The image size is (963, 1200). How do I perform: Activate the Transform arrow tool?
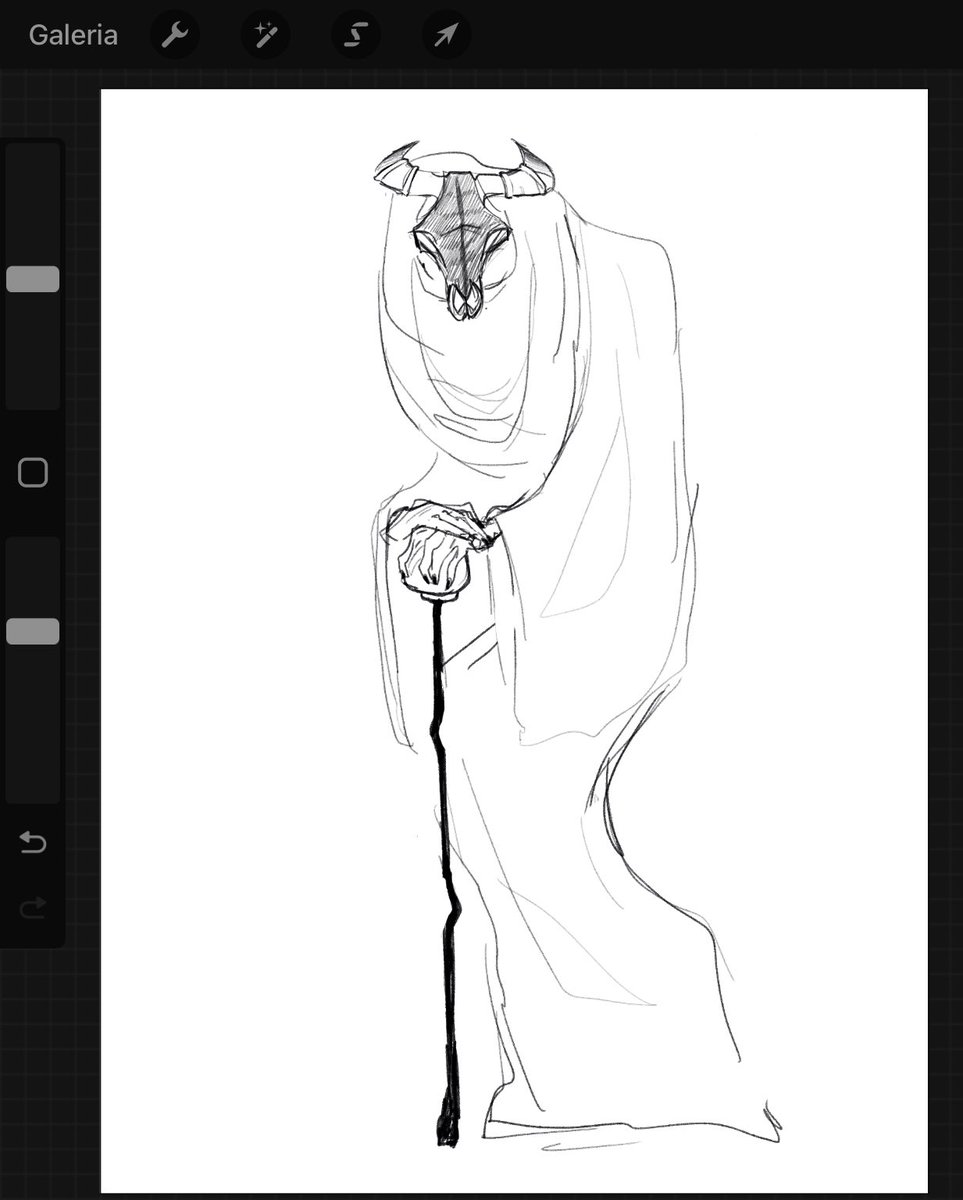(x=446, y=35)
